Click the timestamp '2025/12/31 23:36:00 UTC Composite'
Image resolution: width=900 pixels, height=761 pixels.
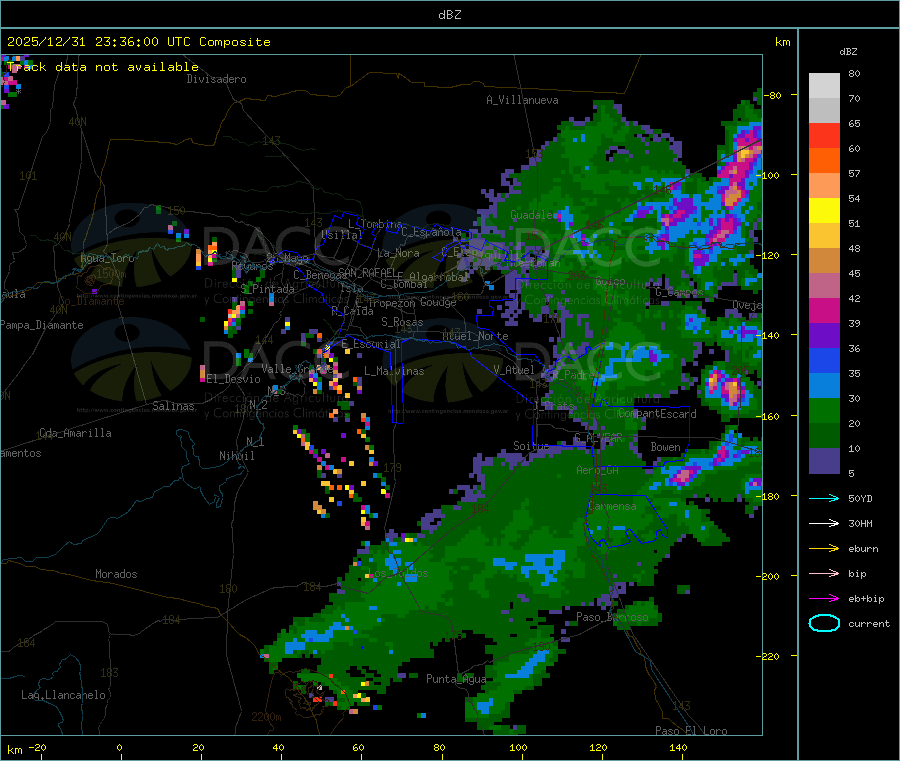pos(138,42)
